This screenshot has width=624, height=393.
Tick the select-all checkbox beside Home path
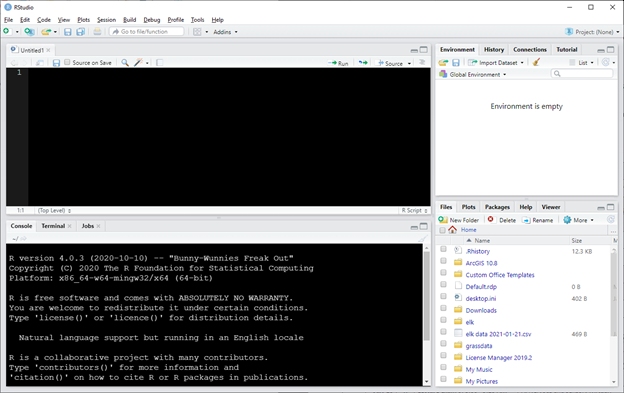coord(442,230)
